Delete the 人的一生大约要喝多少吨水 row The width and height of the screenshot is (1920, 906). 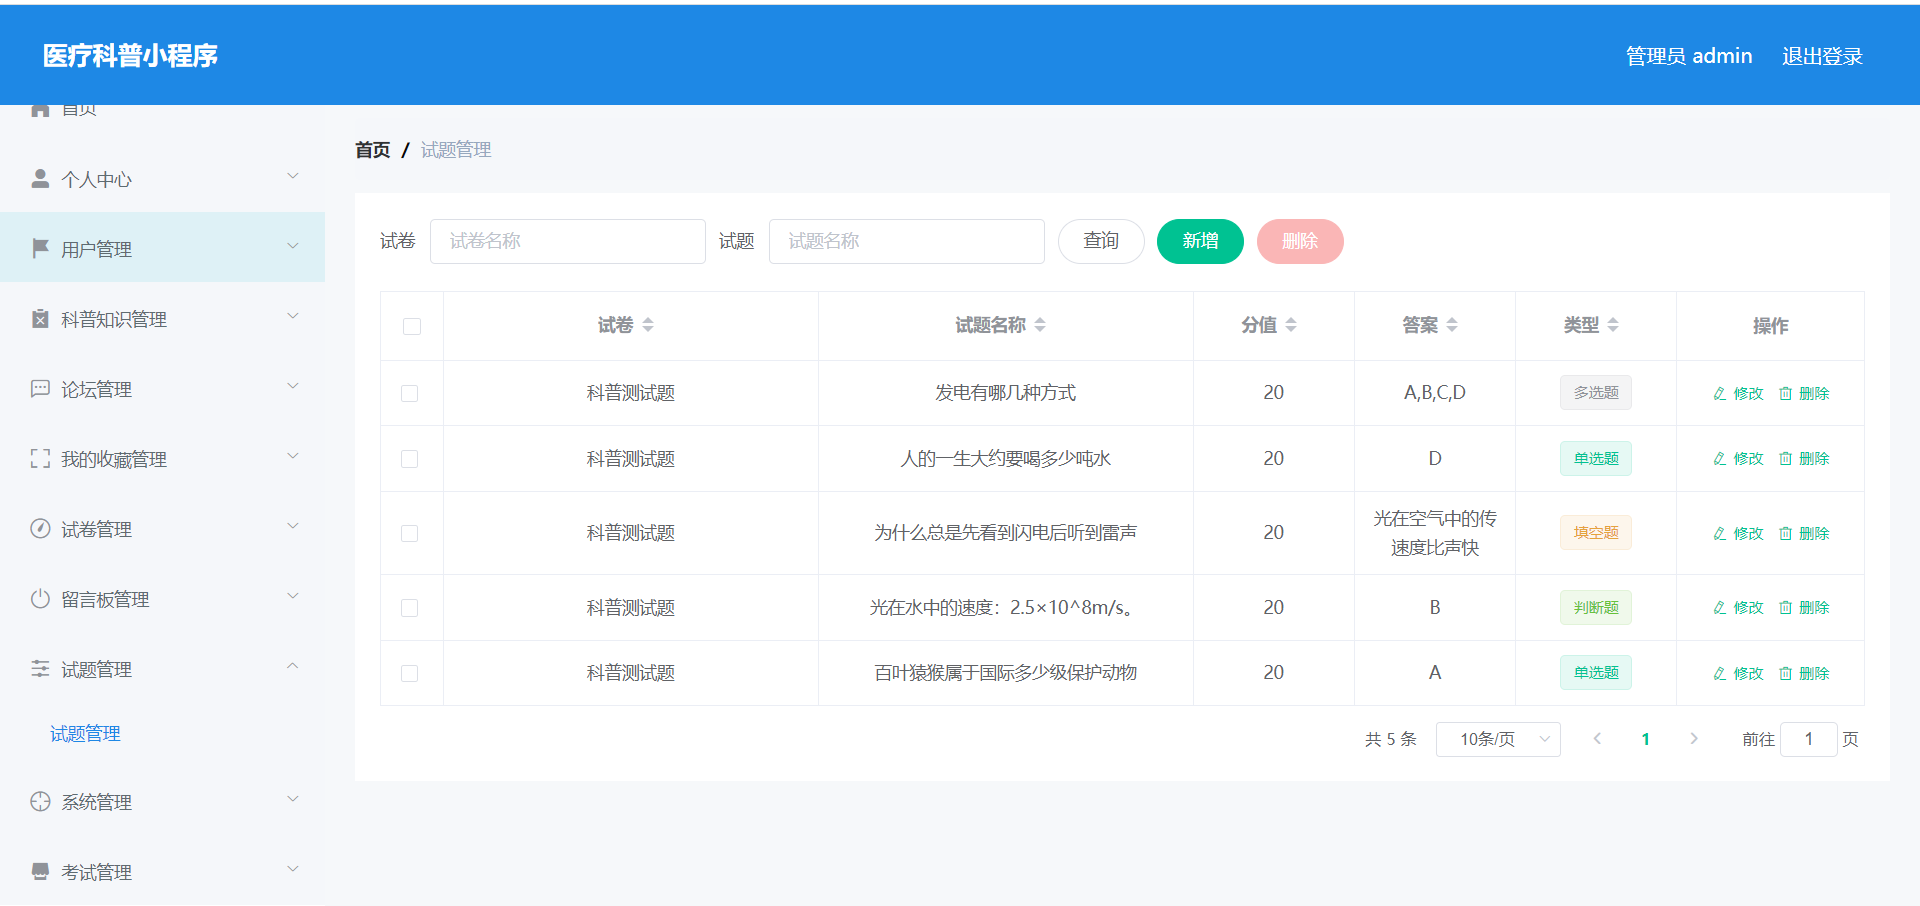(x=1804, y=458)
